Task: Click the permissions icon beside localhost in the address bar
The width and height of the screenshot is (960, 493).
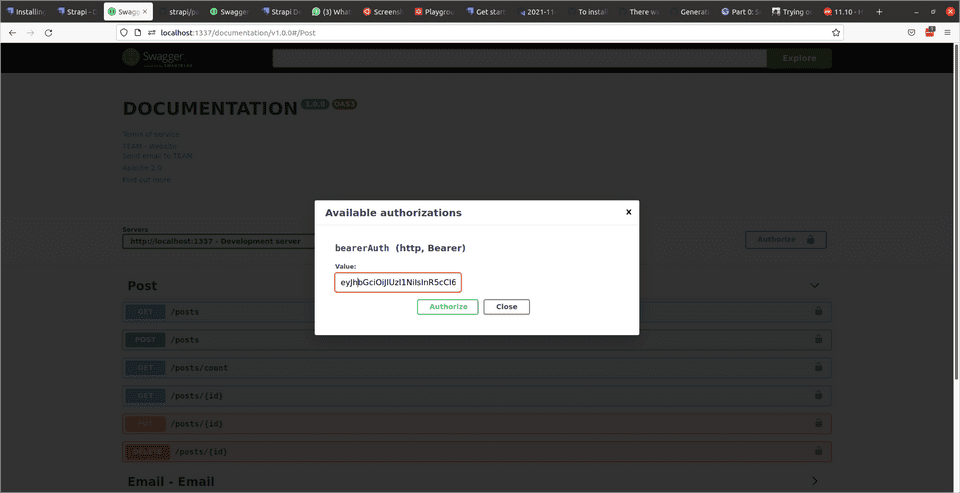Action: [x=151, y=32]
